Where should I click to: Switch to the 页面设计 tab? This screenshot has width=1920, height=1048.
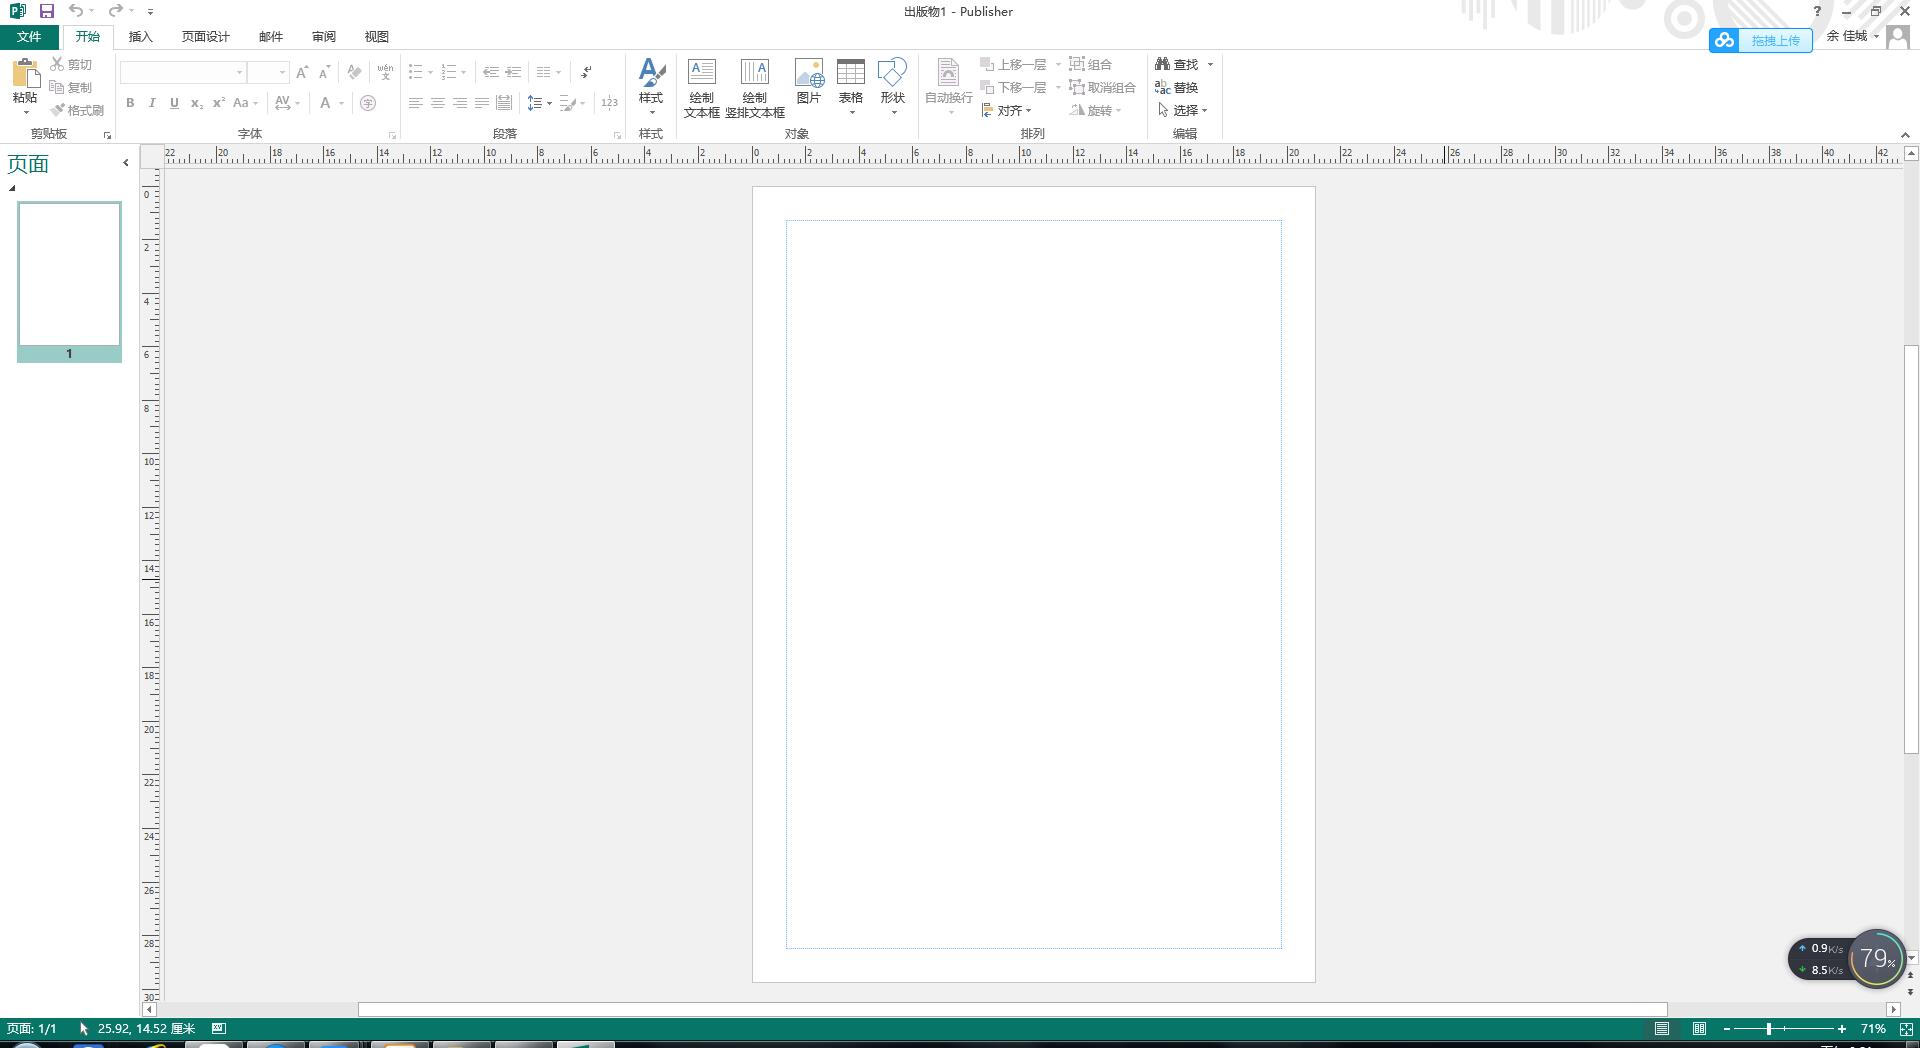click(205, 37)
